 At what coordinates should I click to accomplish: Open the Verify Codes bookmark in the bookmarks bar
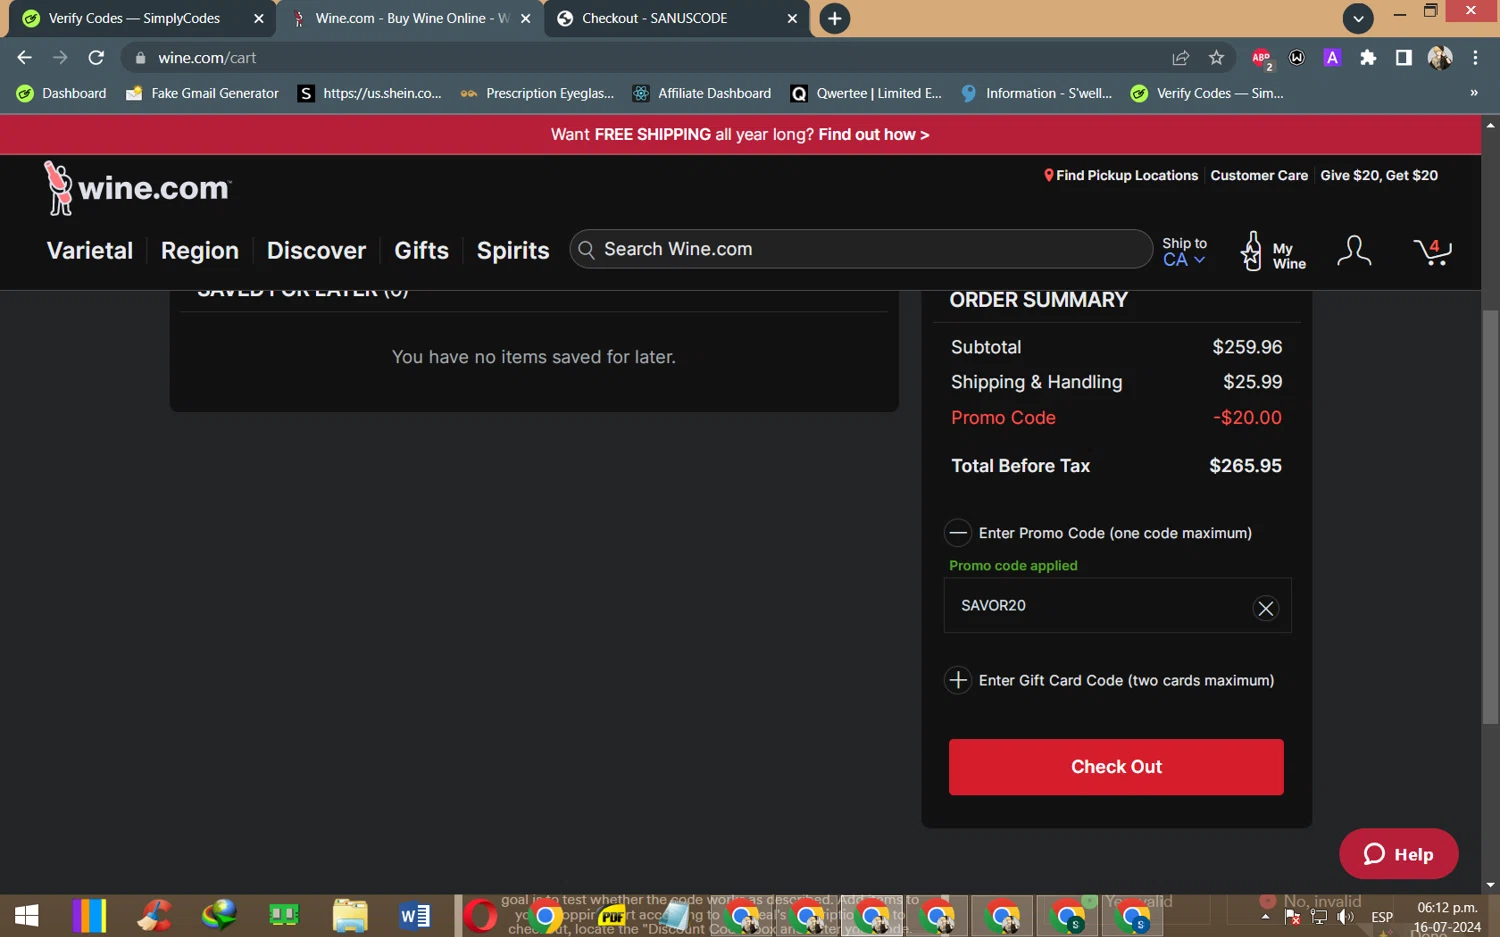click(x=1207, y=93)
